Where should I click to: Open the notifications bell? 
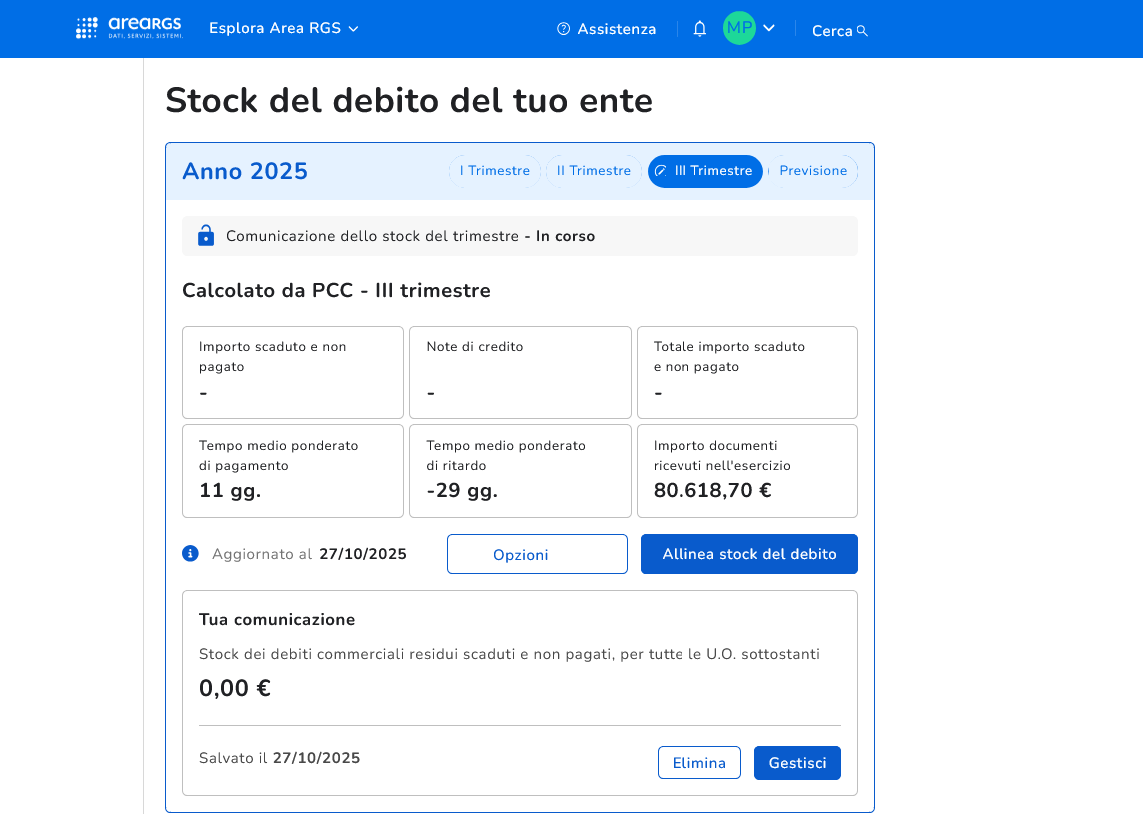699,29
